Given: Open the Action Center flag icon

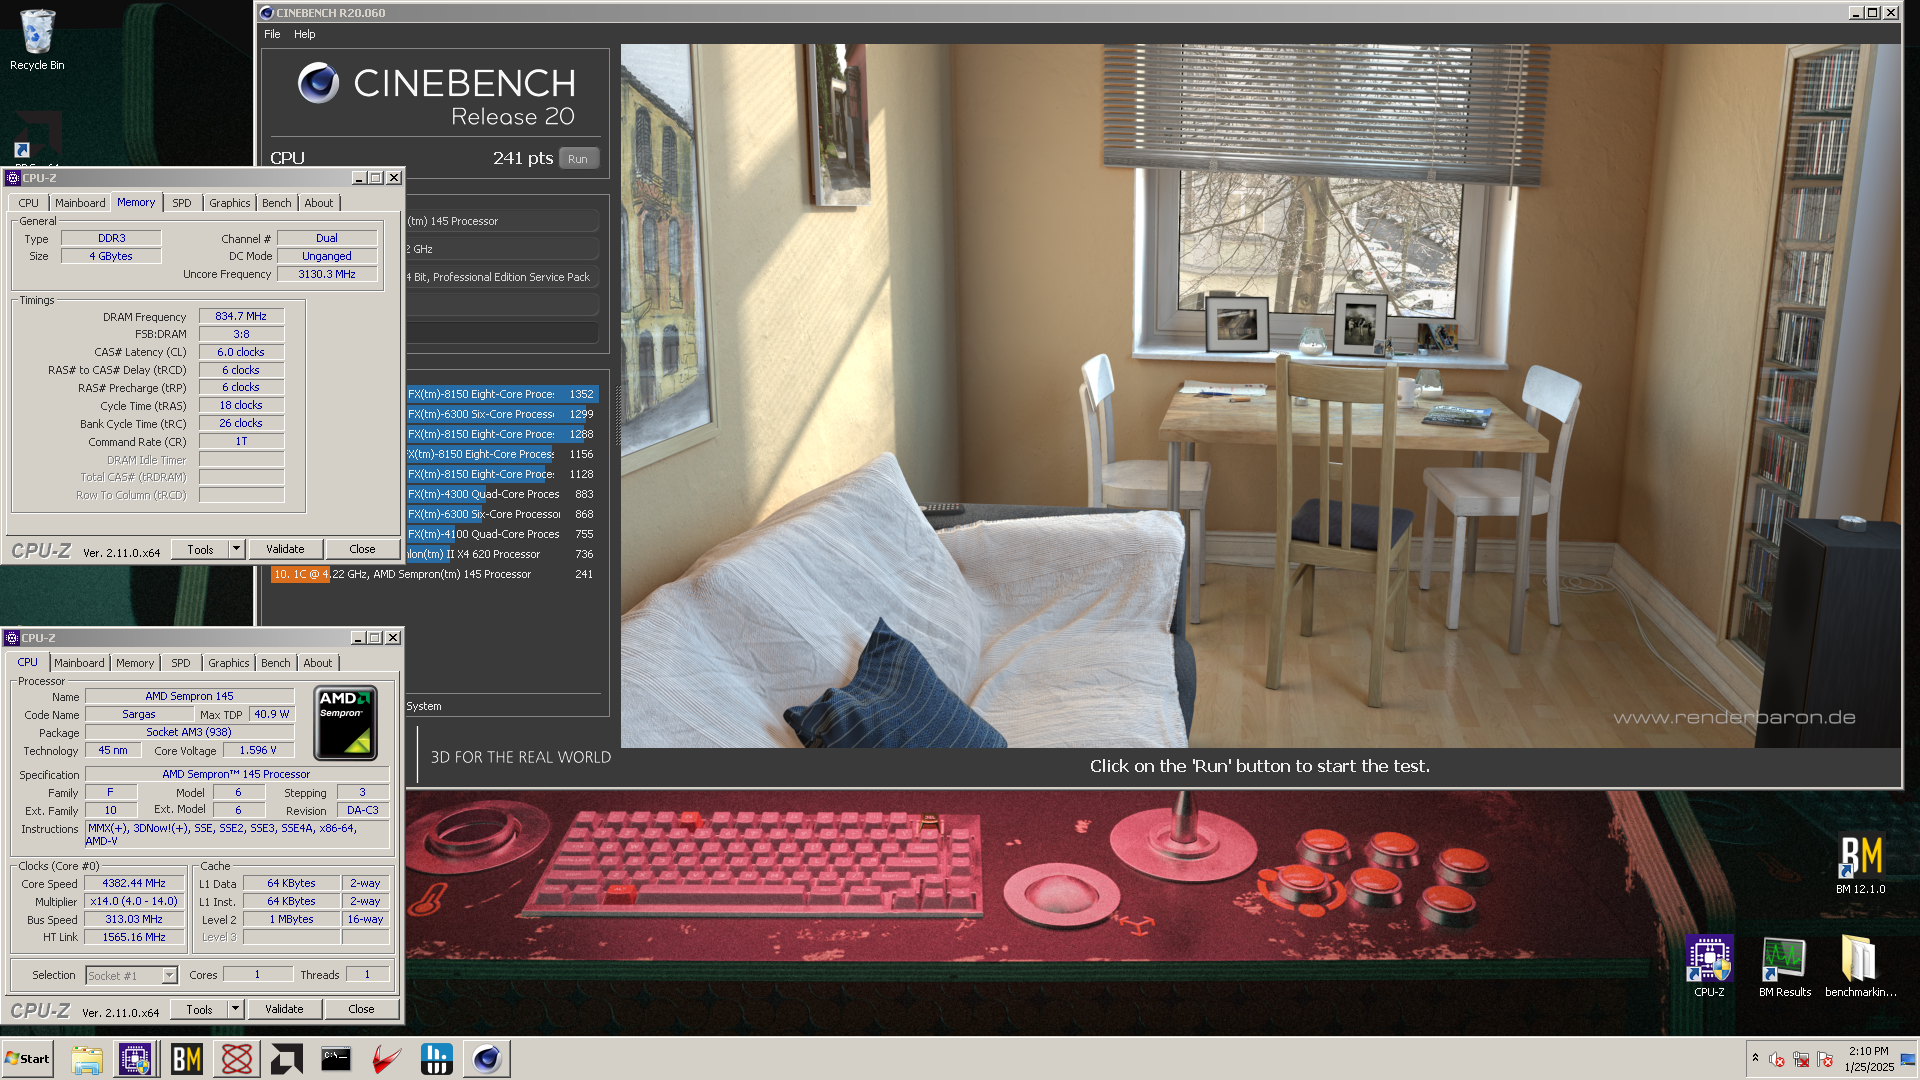Looking at the screenshot, I should point(1825,1059).
